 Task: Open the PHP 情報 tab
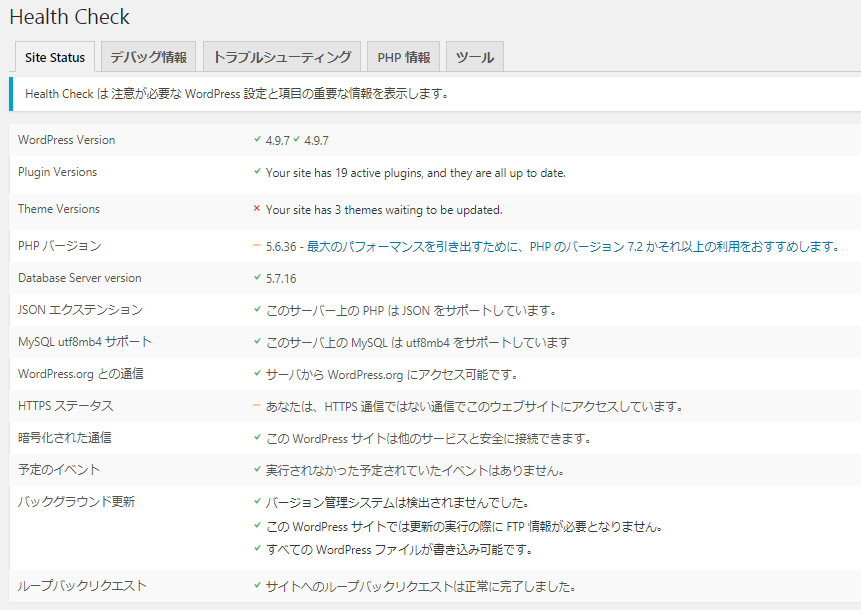tap(404, 57)
